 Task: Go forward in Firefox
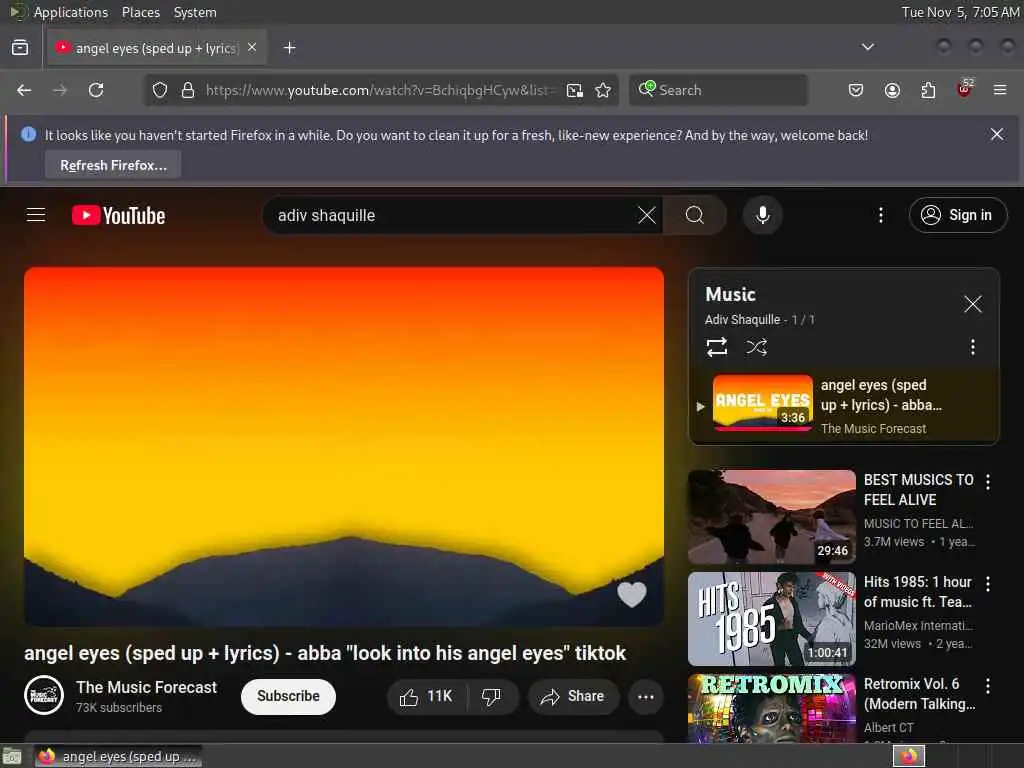pos(60,90)
